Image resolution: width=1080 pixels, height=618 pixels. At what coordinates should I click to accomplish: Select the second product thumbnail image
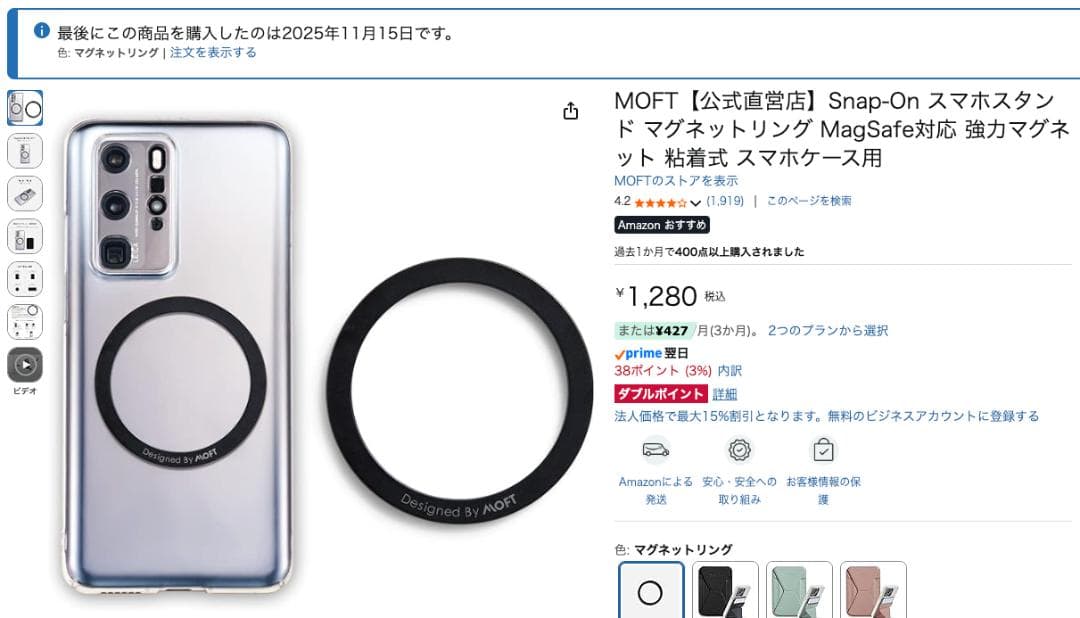click(25, 151)
